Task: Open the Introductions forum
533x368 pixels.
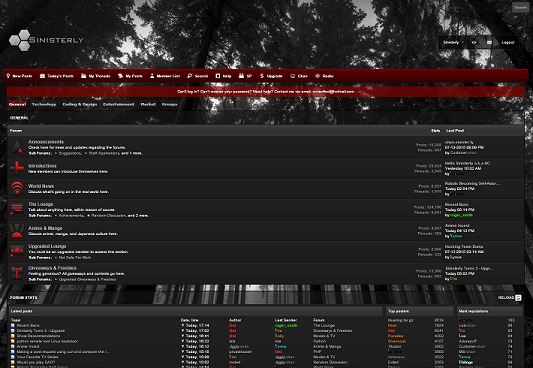Action: click(x=42, y=166)
